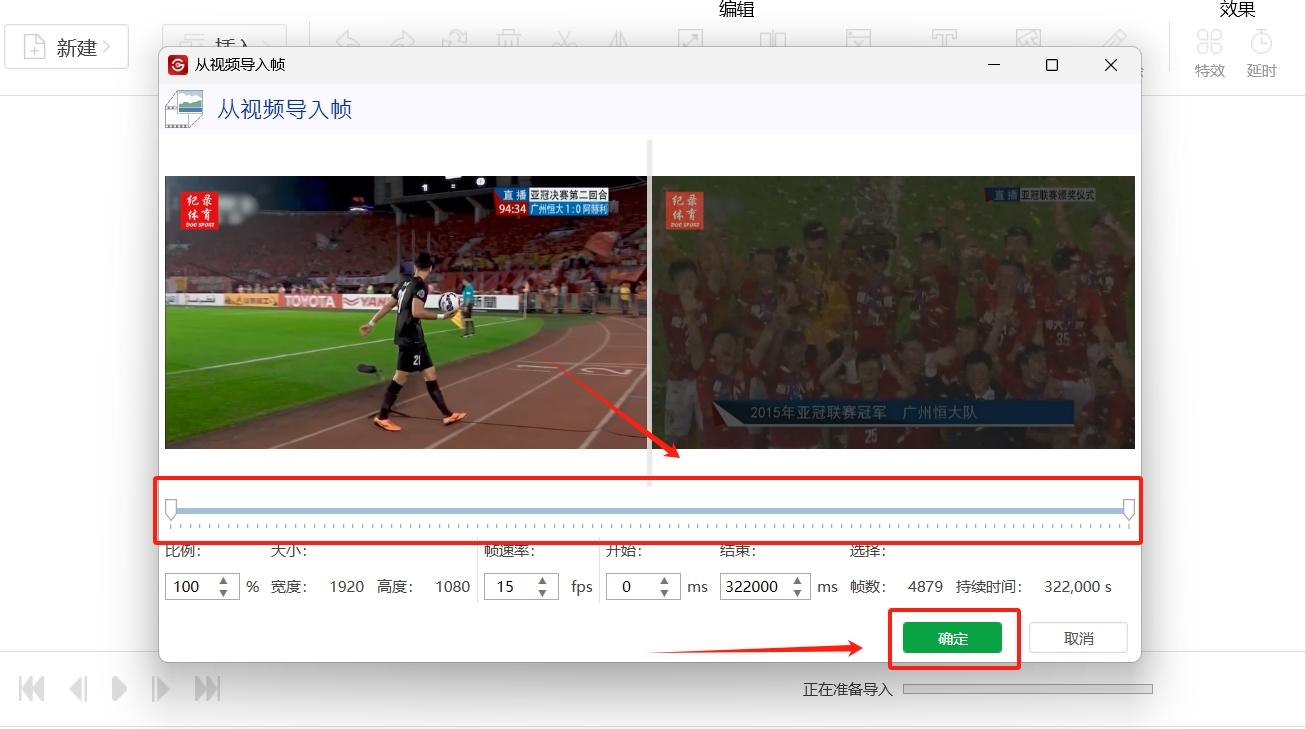
Task: Increase the 结束 end time with up arrow
Action: (x=799, y=581)
